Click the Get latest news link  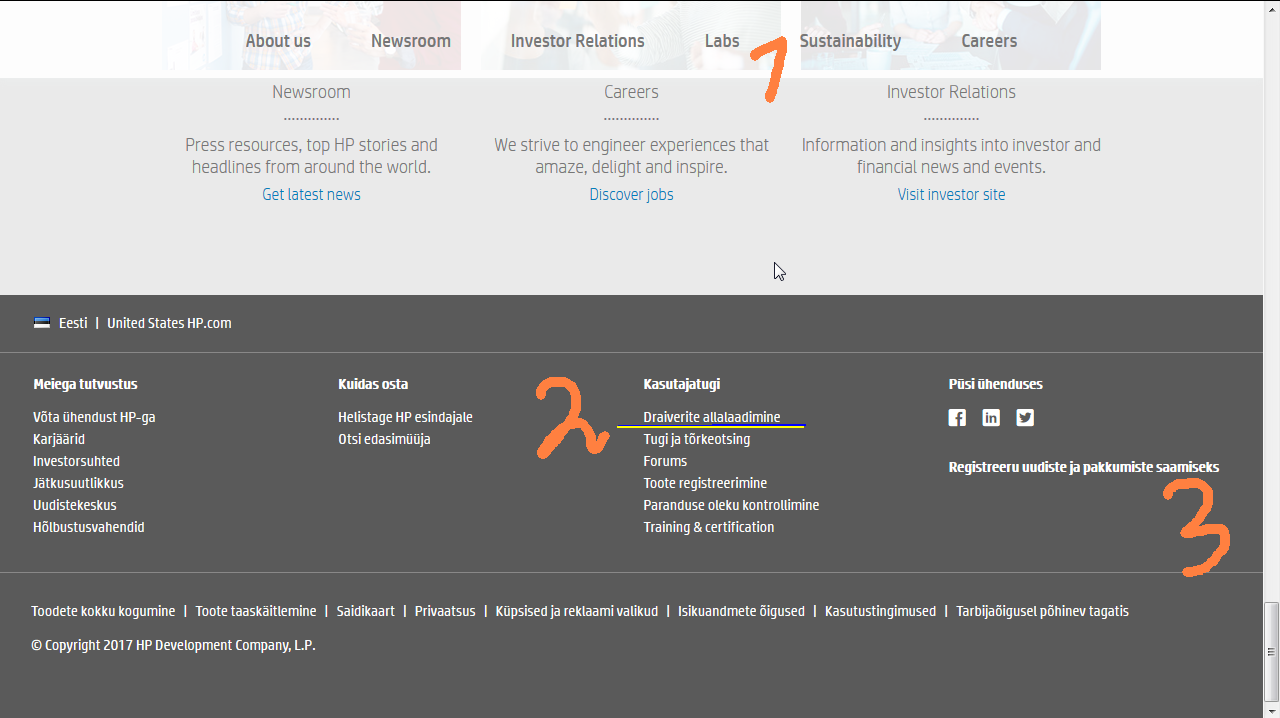point(311,194)
